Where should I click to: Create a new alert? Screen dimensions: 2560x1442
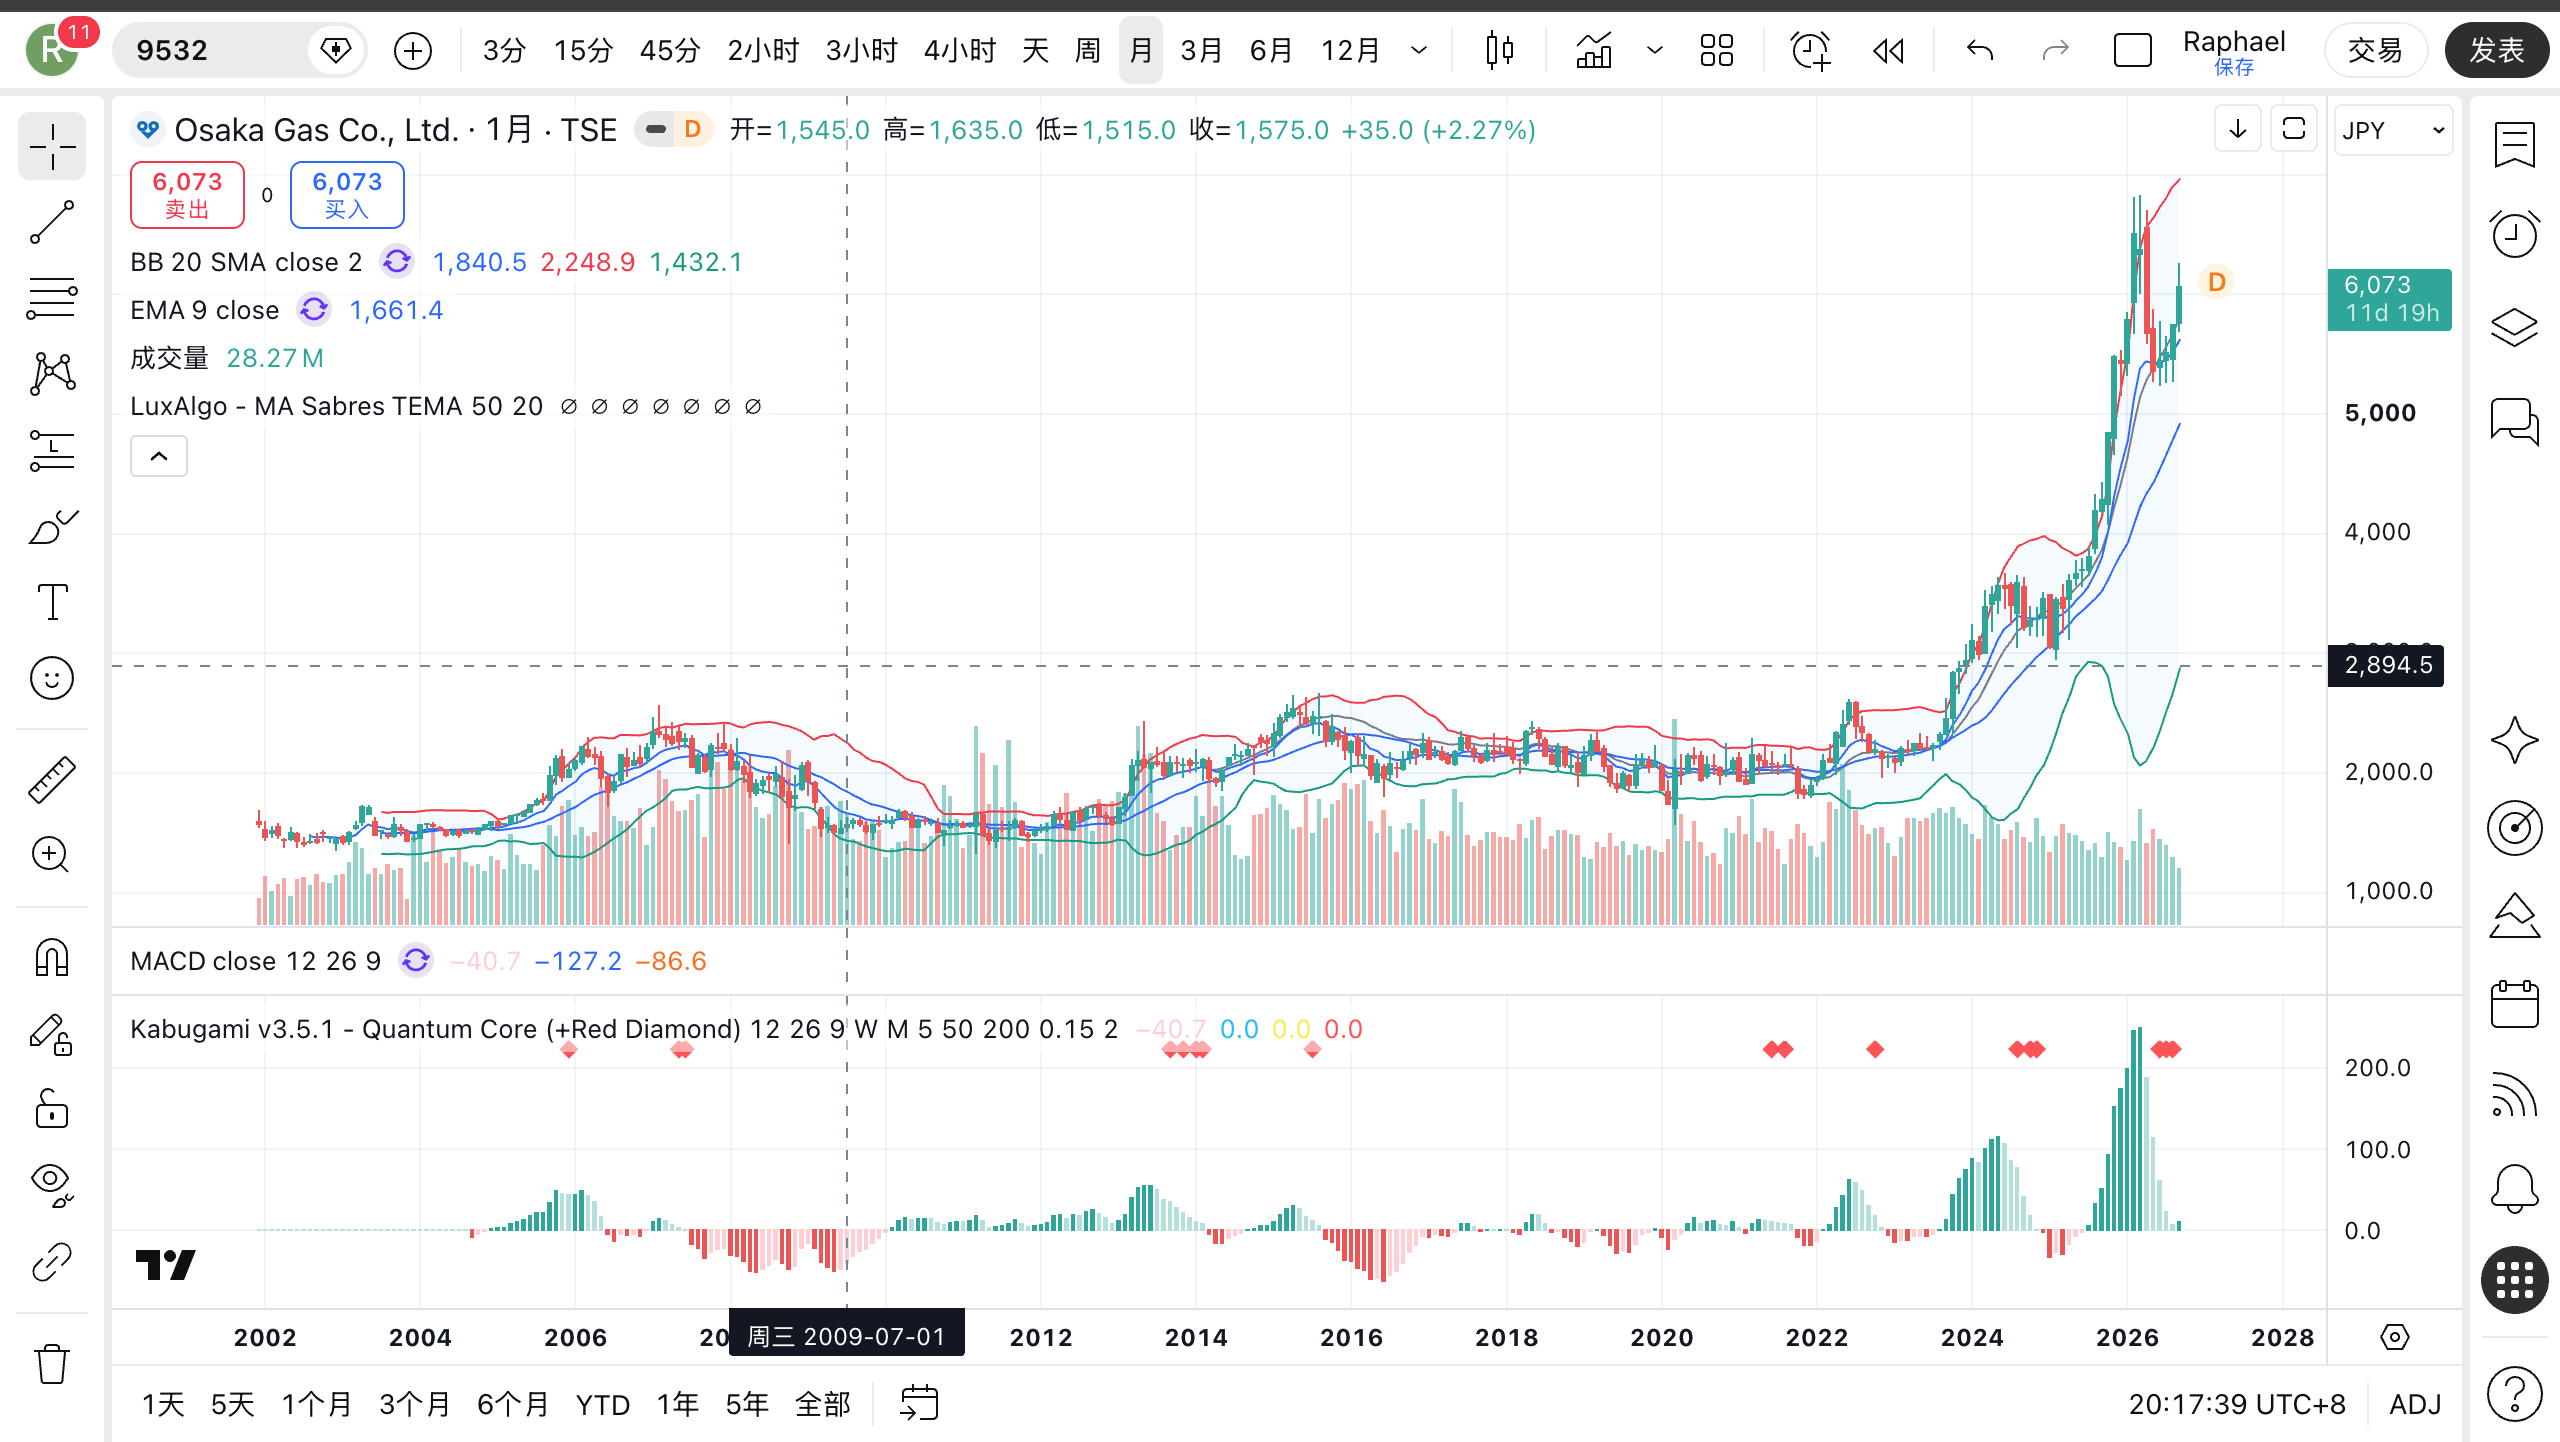click(x=1810, y=50)
